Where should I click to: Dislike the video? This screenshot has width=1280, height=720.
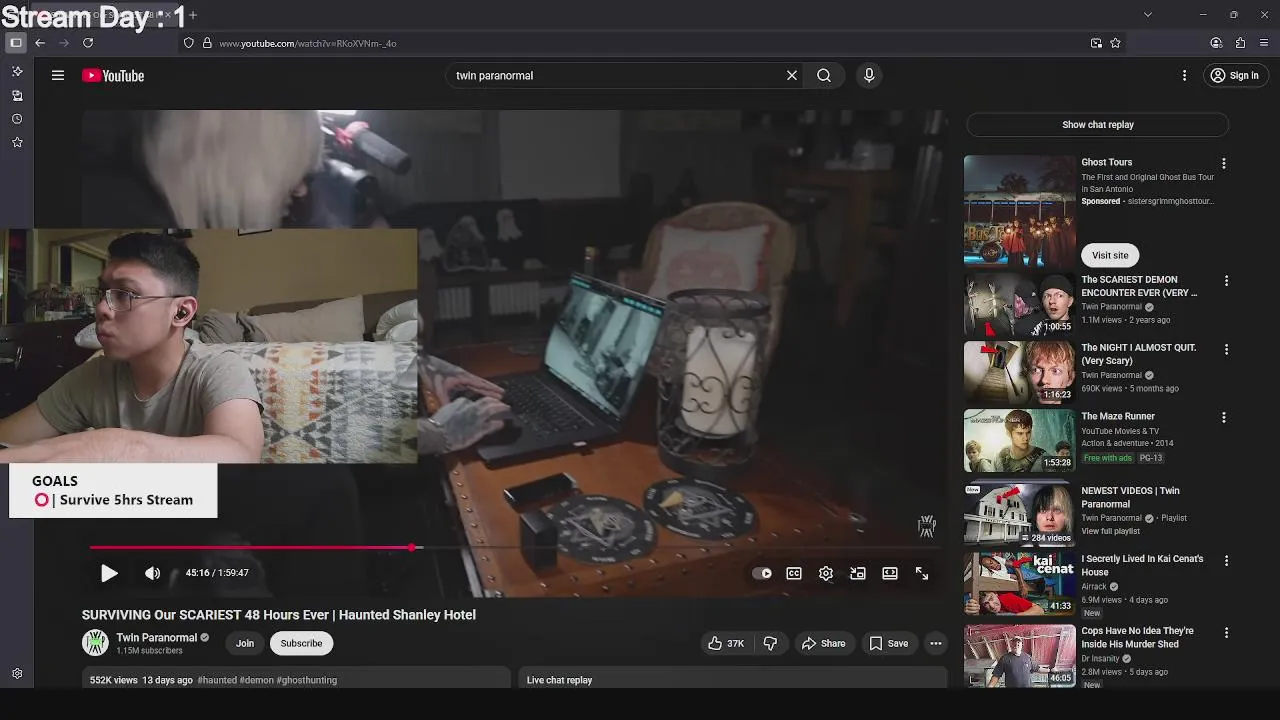[x=770, y=643]
